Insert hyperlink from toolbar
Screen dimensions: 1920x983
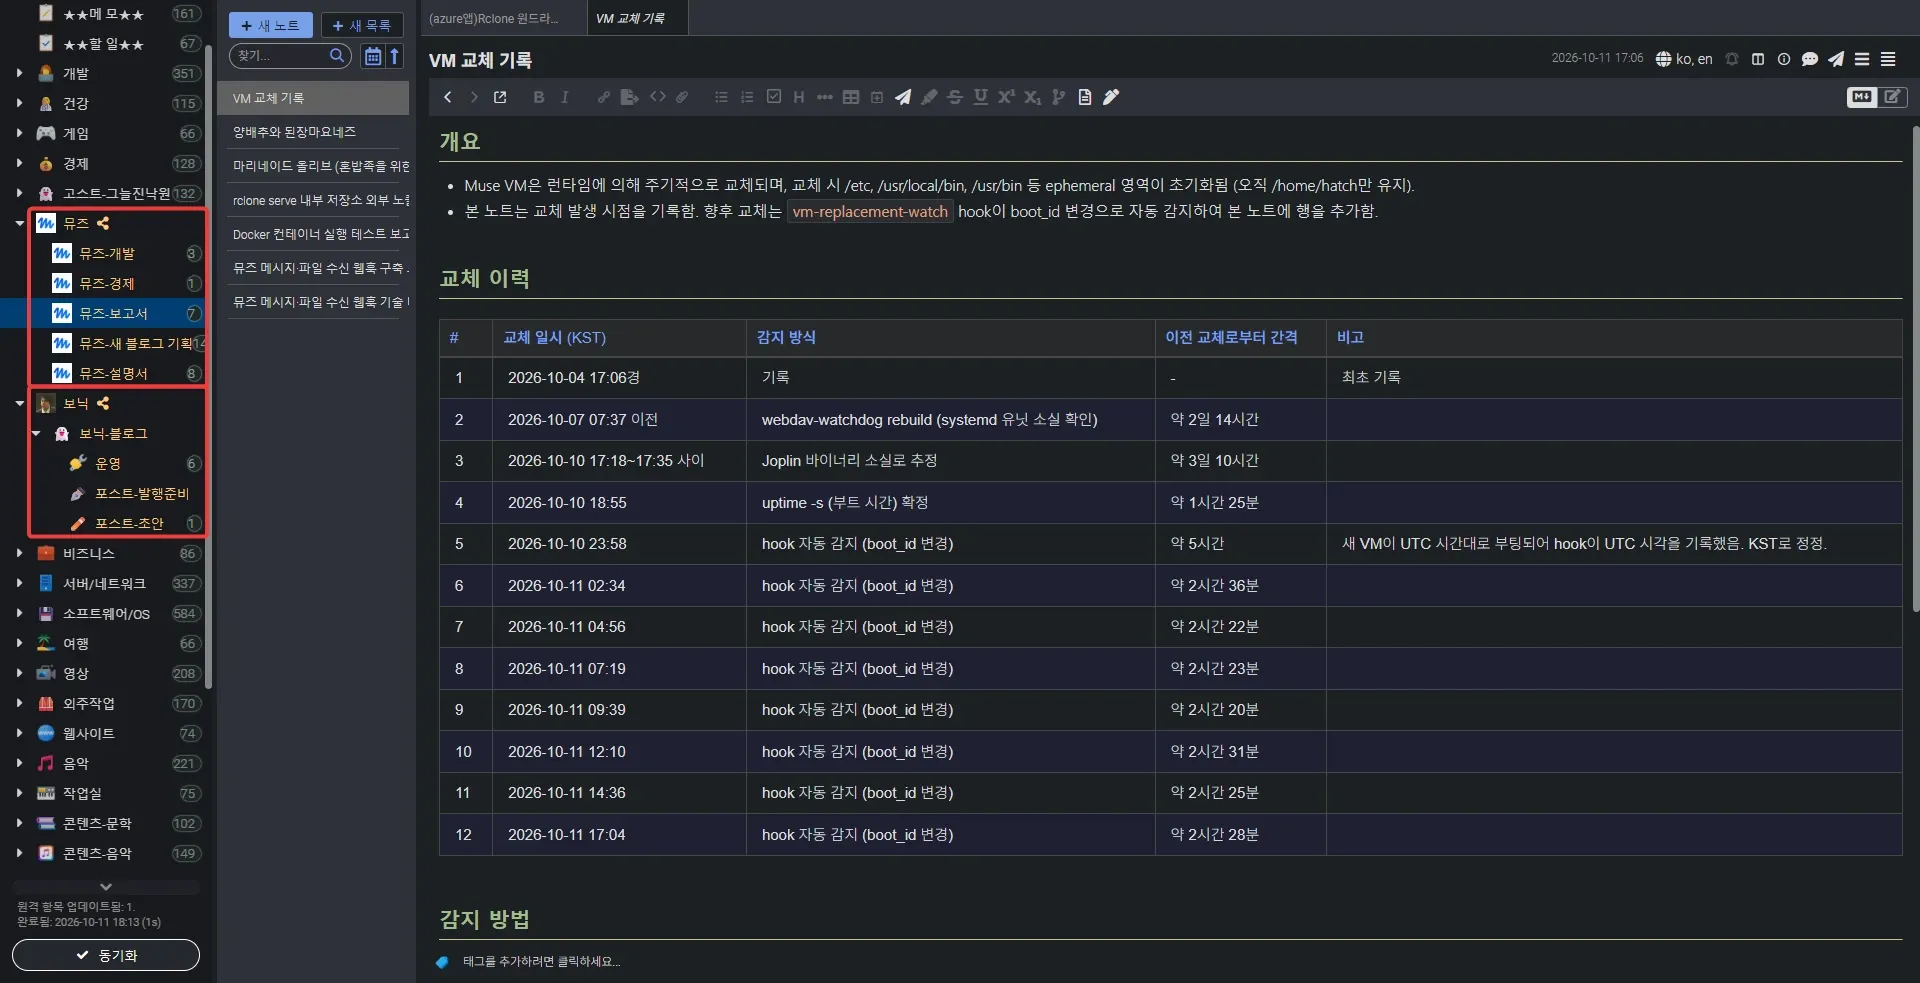[x=603, y=97]
